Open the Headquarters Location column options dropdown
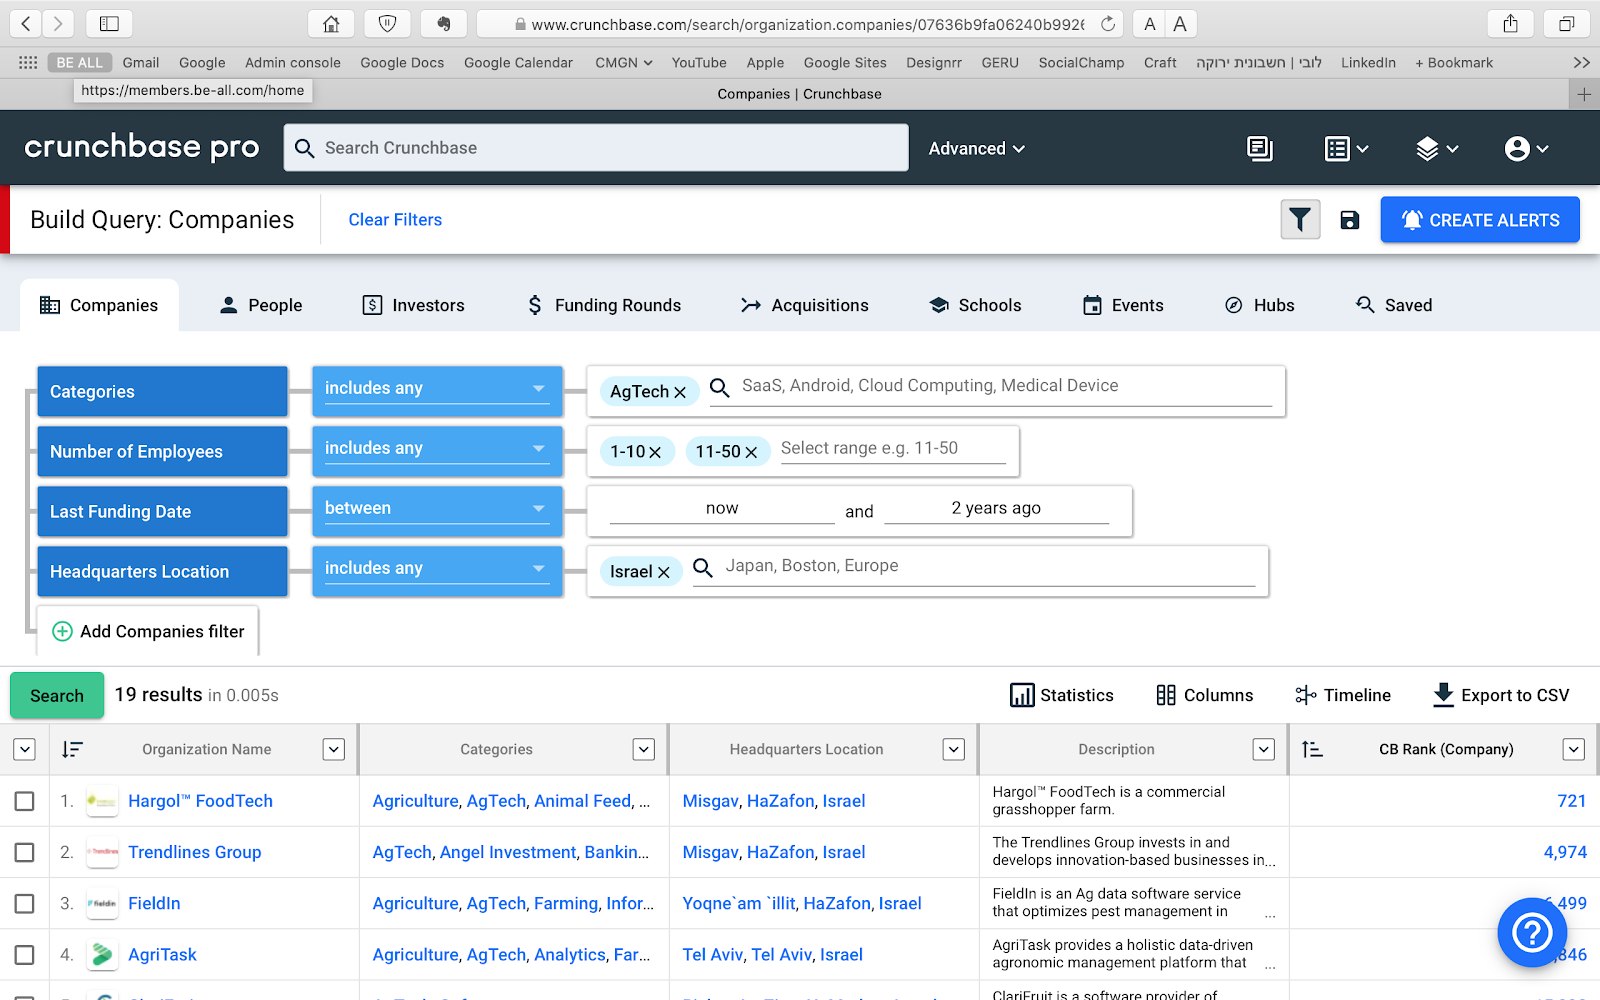 pos(954,749)
